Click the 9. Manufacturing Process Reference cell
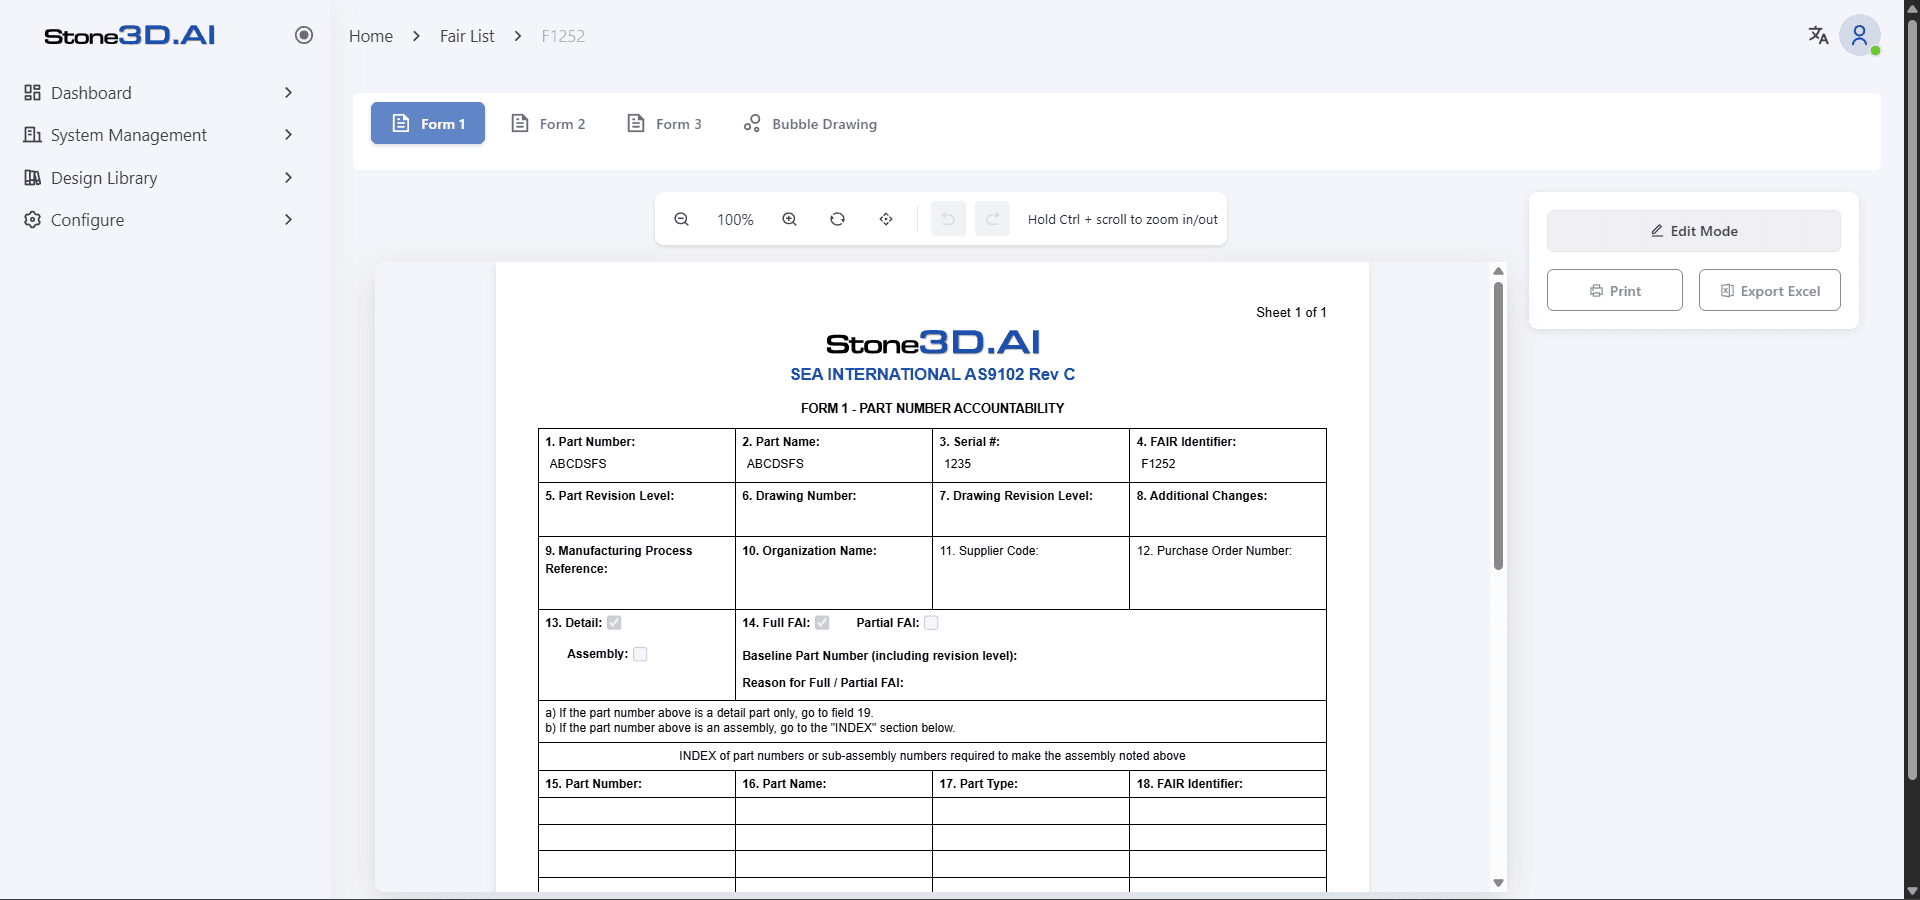Screen dimensions: 1920x900 point(637,573)
